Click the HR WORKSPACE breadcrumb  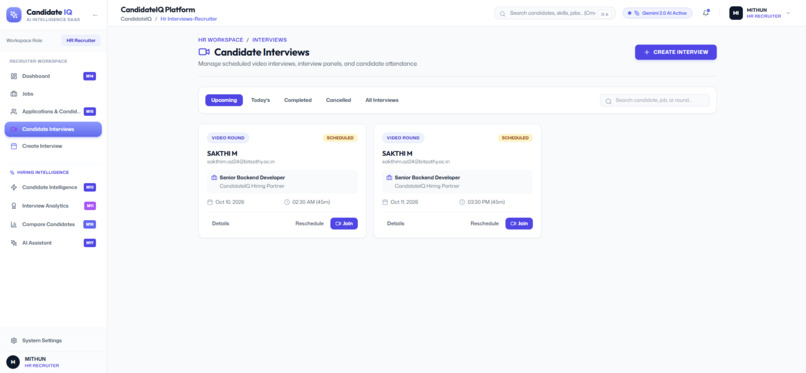click(x=221, y=40)
